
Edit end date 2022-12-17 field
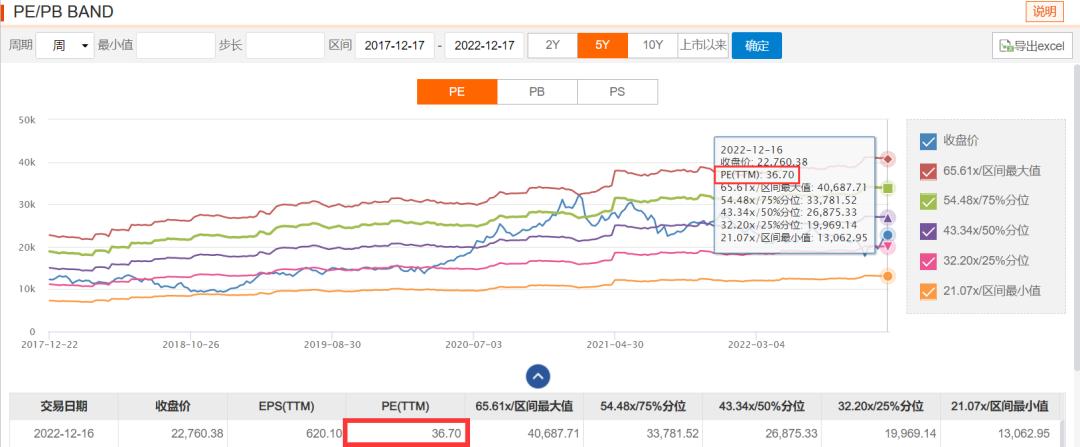tap(484, 45)
